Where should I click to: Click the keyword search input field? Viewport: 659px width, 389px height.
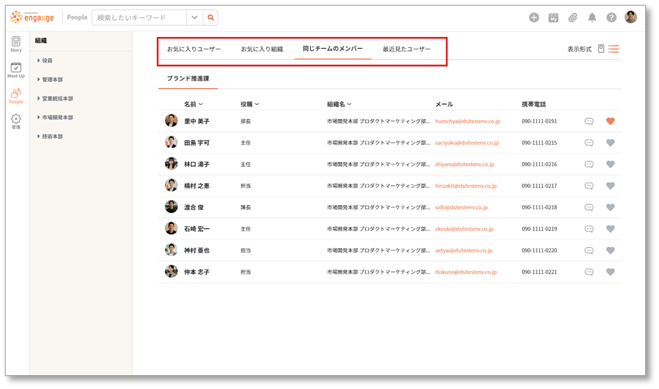point(139,18)
